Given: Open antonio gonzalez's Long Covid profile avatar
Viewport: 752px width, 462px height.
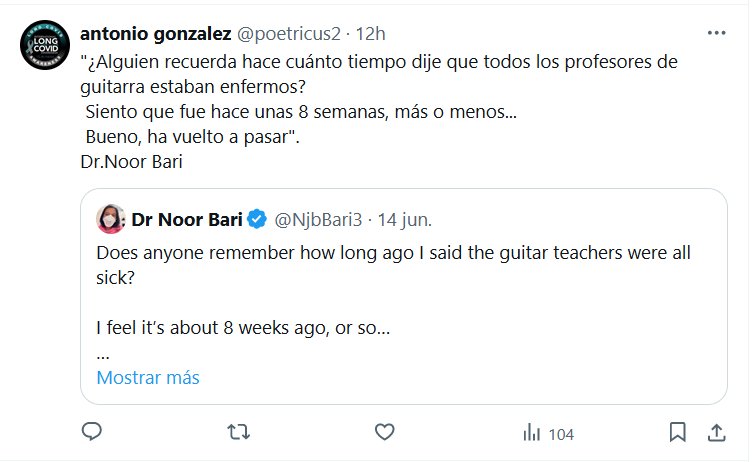Looking at the screenshot, I should [x=45, y=45].
